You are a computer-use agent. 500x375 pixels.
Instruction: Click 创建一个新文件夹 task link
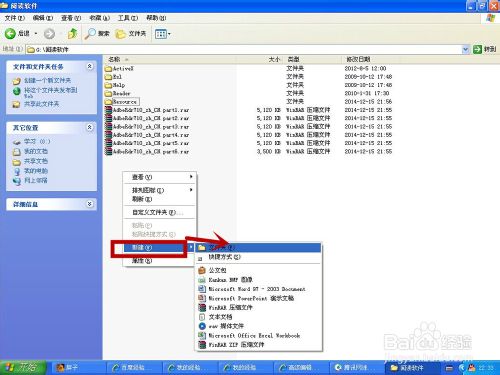(x=47, y=80)
